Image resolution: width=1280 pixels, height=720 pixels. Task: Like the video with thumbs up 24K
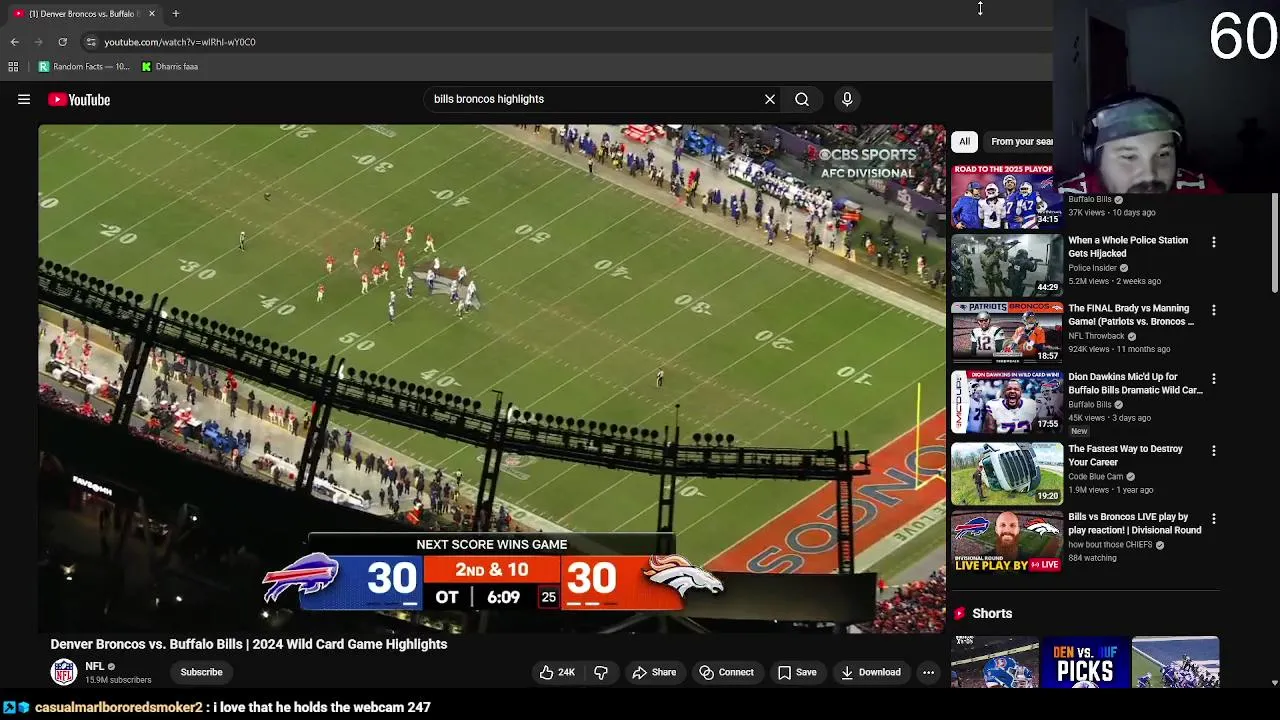point(557,672)
